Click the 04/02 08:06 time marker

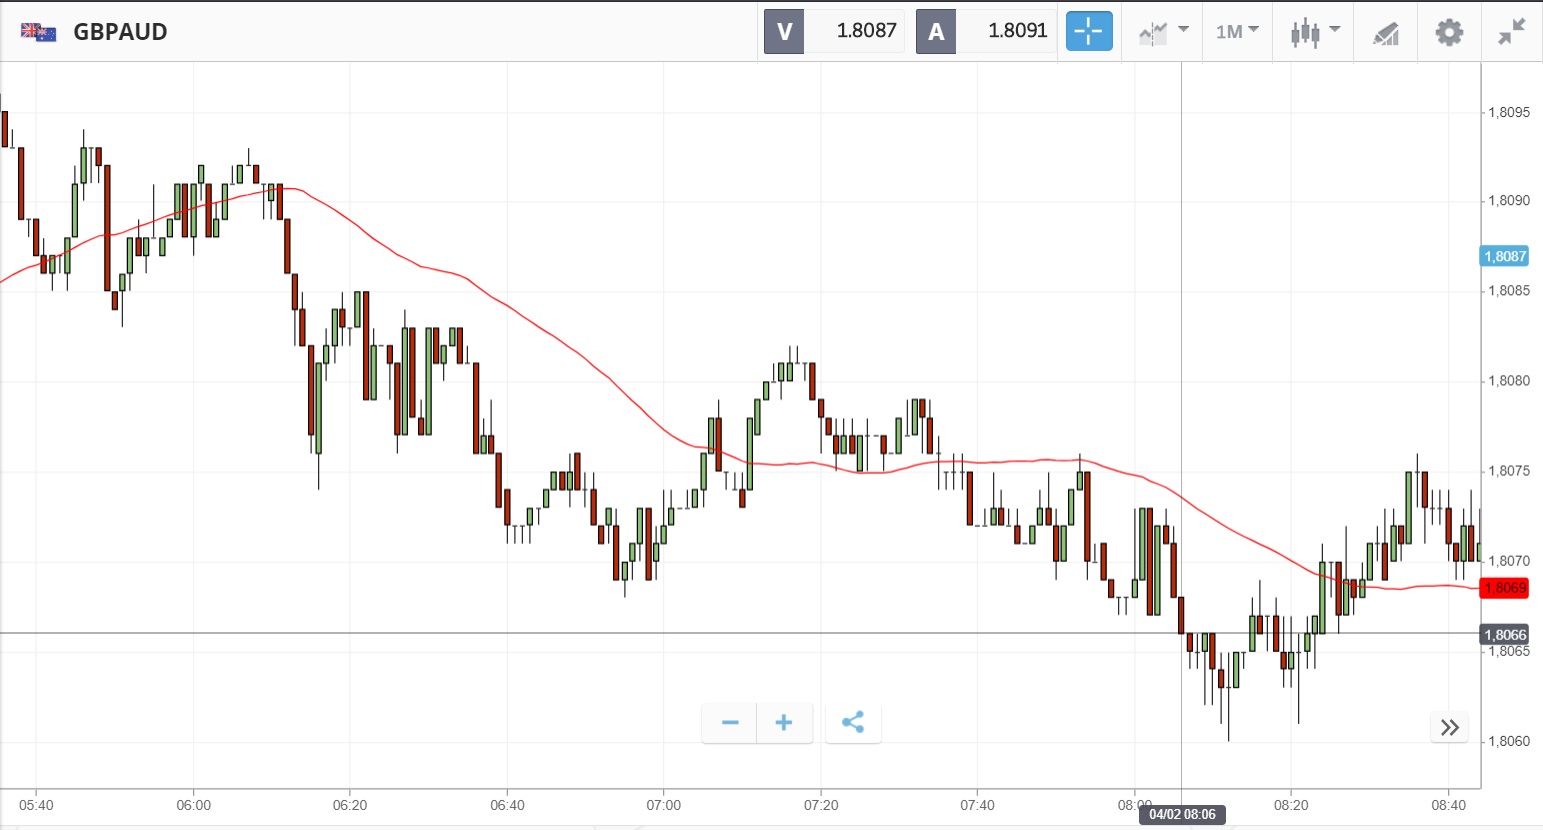1182,814
